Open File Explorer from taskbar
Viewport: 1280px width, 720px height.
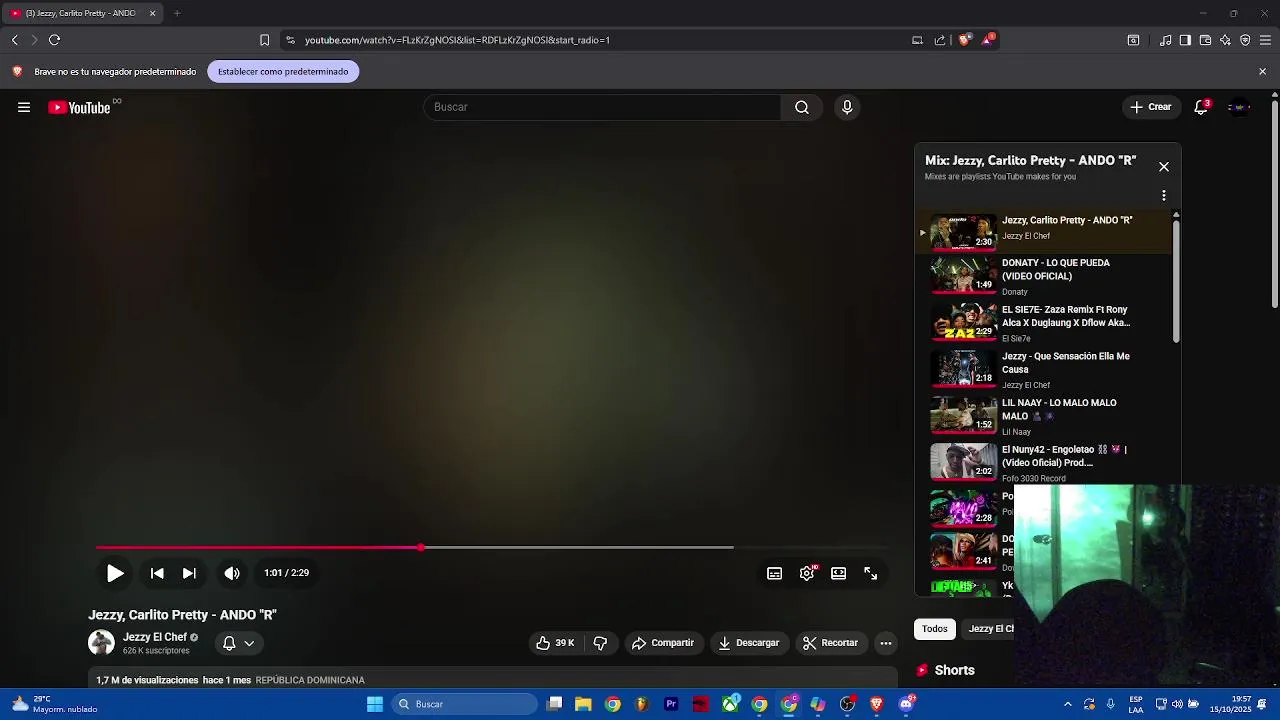(x=583, y=704)
